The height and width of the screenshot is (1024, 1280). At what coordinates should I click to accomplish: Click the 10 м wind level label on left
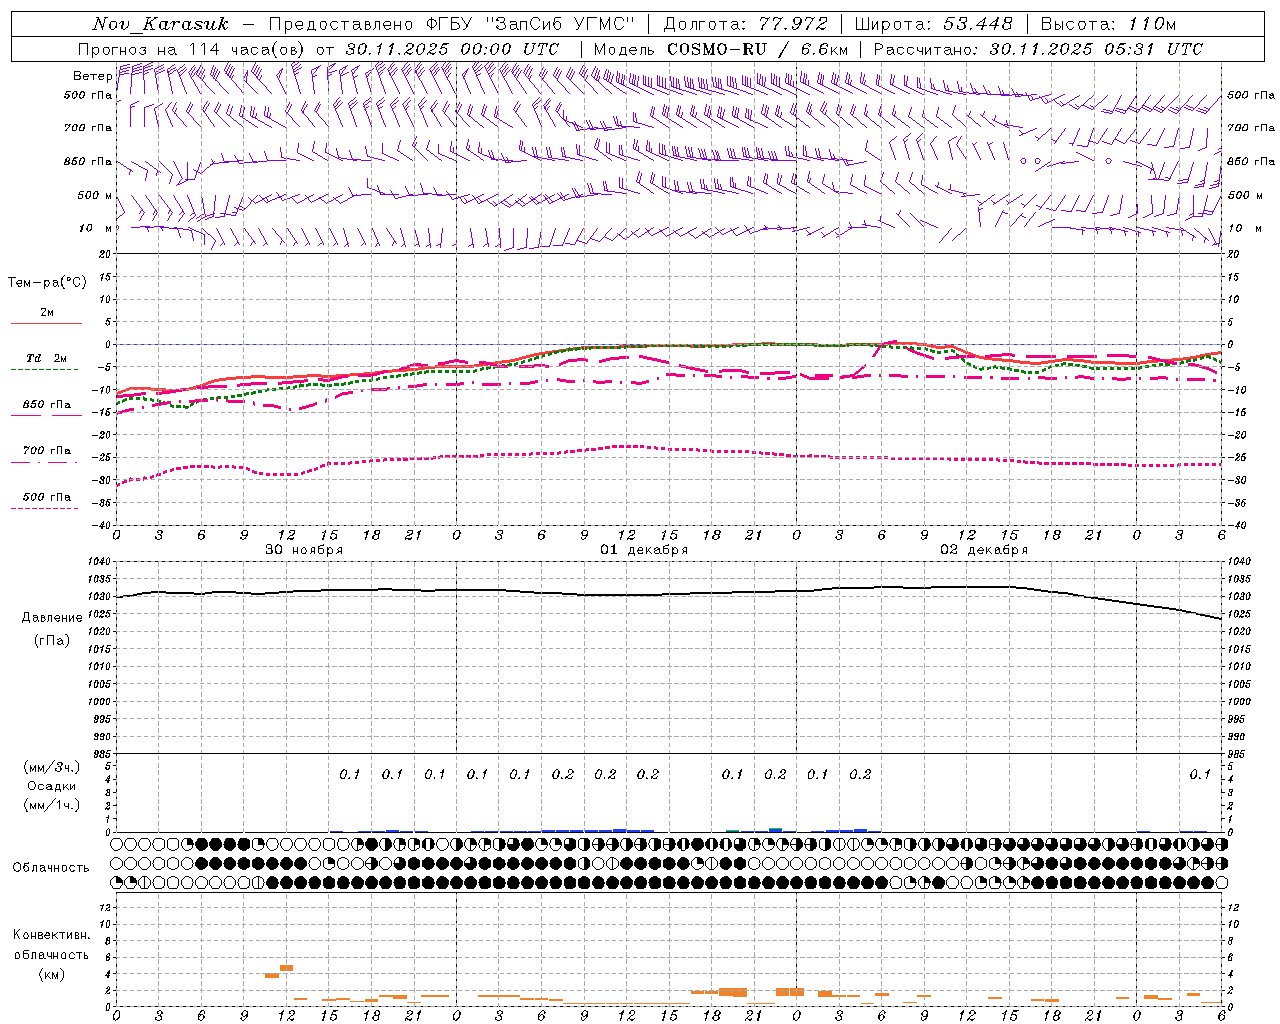pos(96,229)
